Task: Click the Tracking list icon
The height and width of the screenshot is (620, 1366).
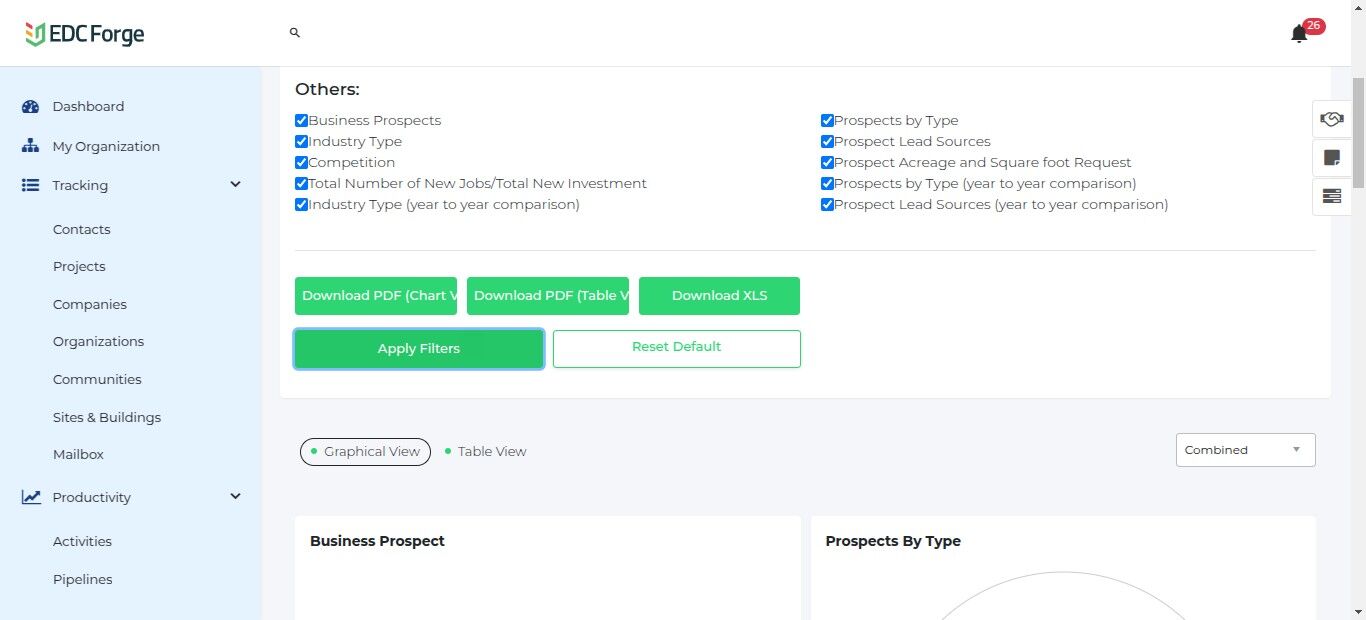Action: pos(30,185)
